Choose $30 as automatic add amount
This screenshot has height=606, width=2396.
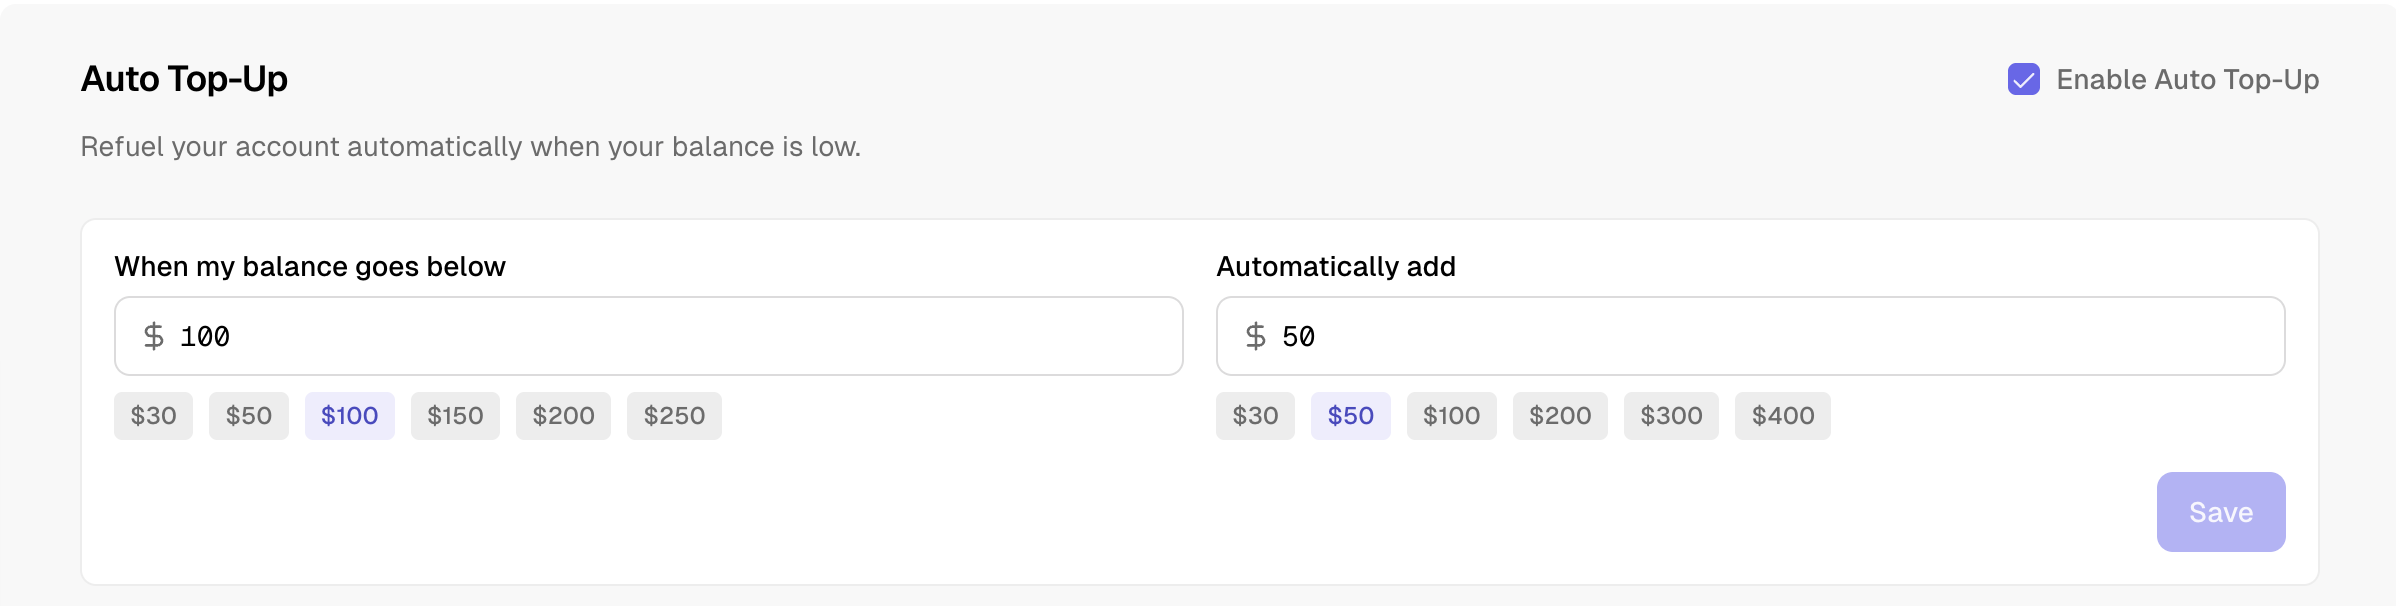point(1255,416)
